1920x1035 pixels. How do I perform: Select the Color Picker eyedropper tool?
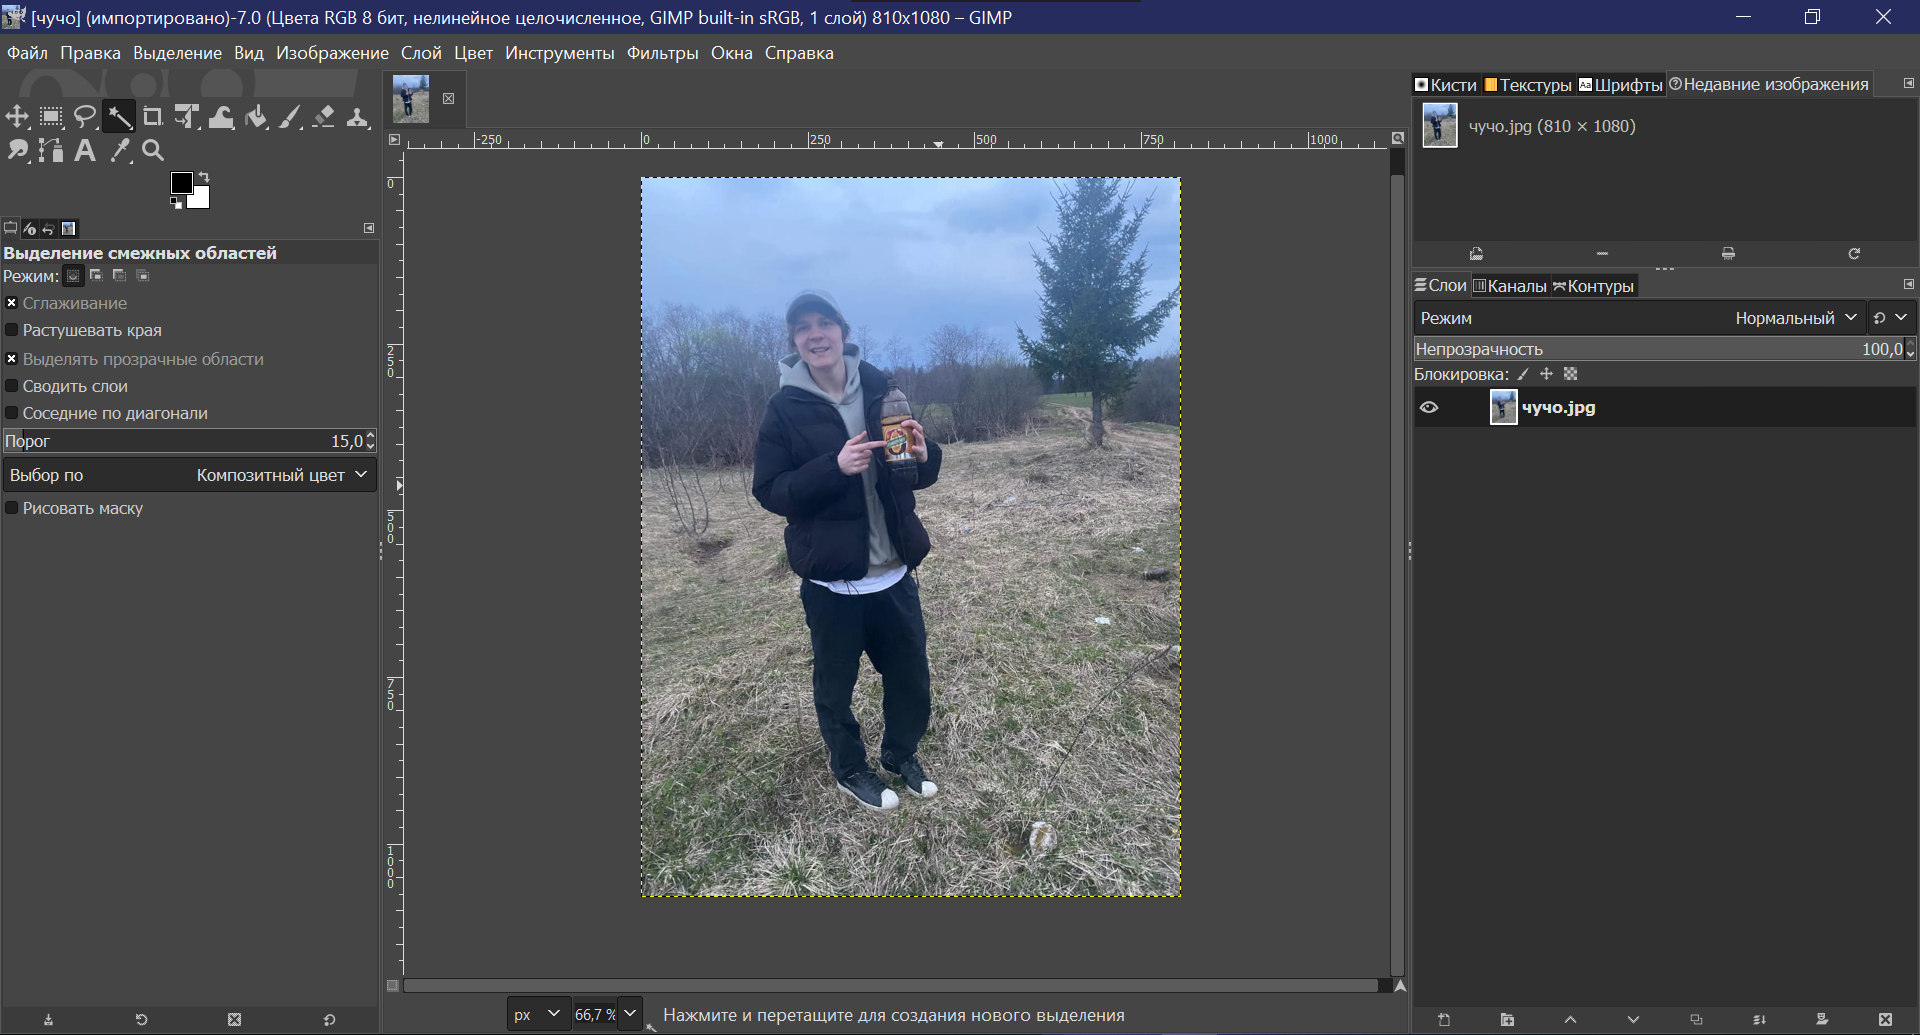point(120,150)
